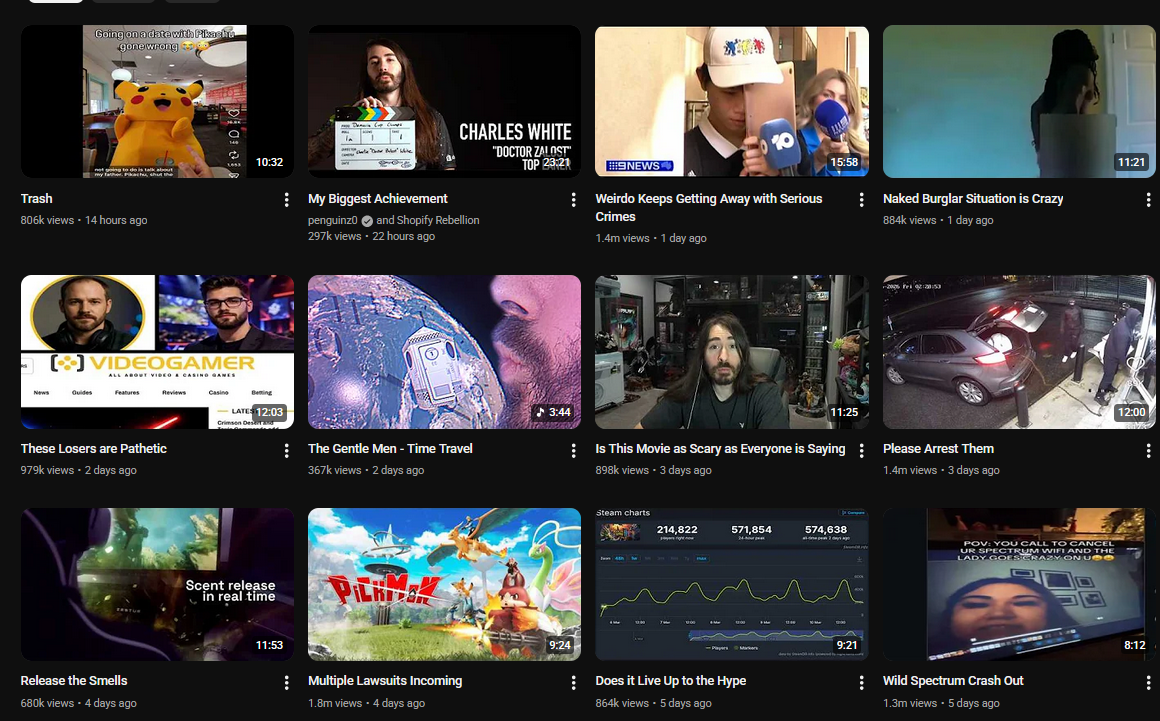Click '806k views' under the Trash video
The width and height of the screenshot is (1160, 721).
47,220
